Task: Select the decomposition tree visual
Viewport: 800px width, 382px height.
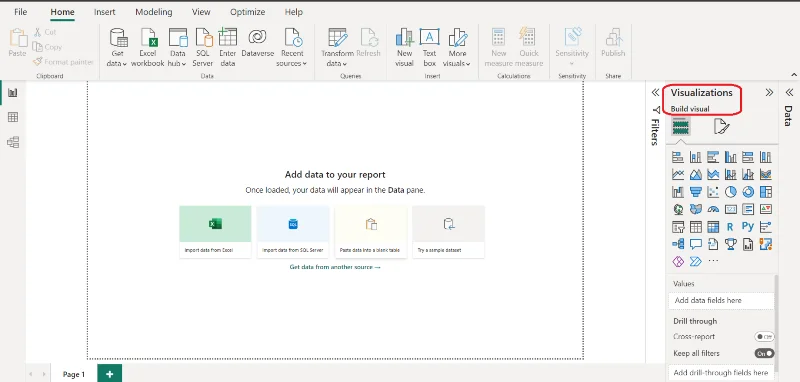Action: (x=678, y=244)
